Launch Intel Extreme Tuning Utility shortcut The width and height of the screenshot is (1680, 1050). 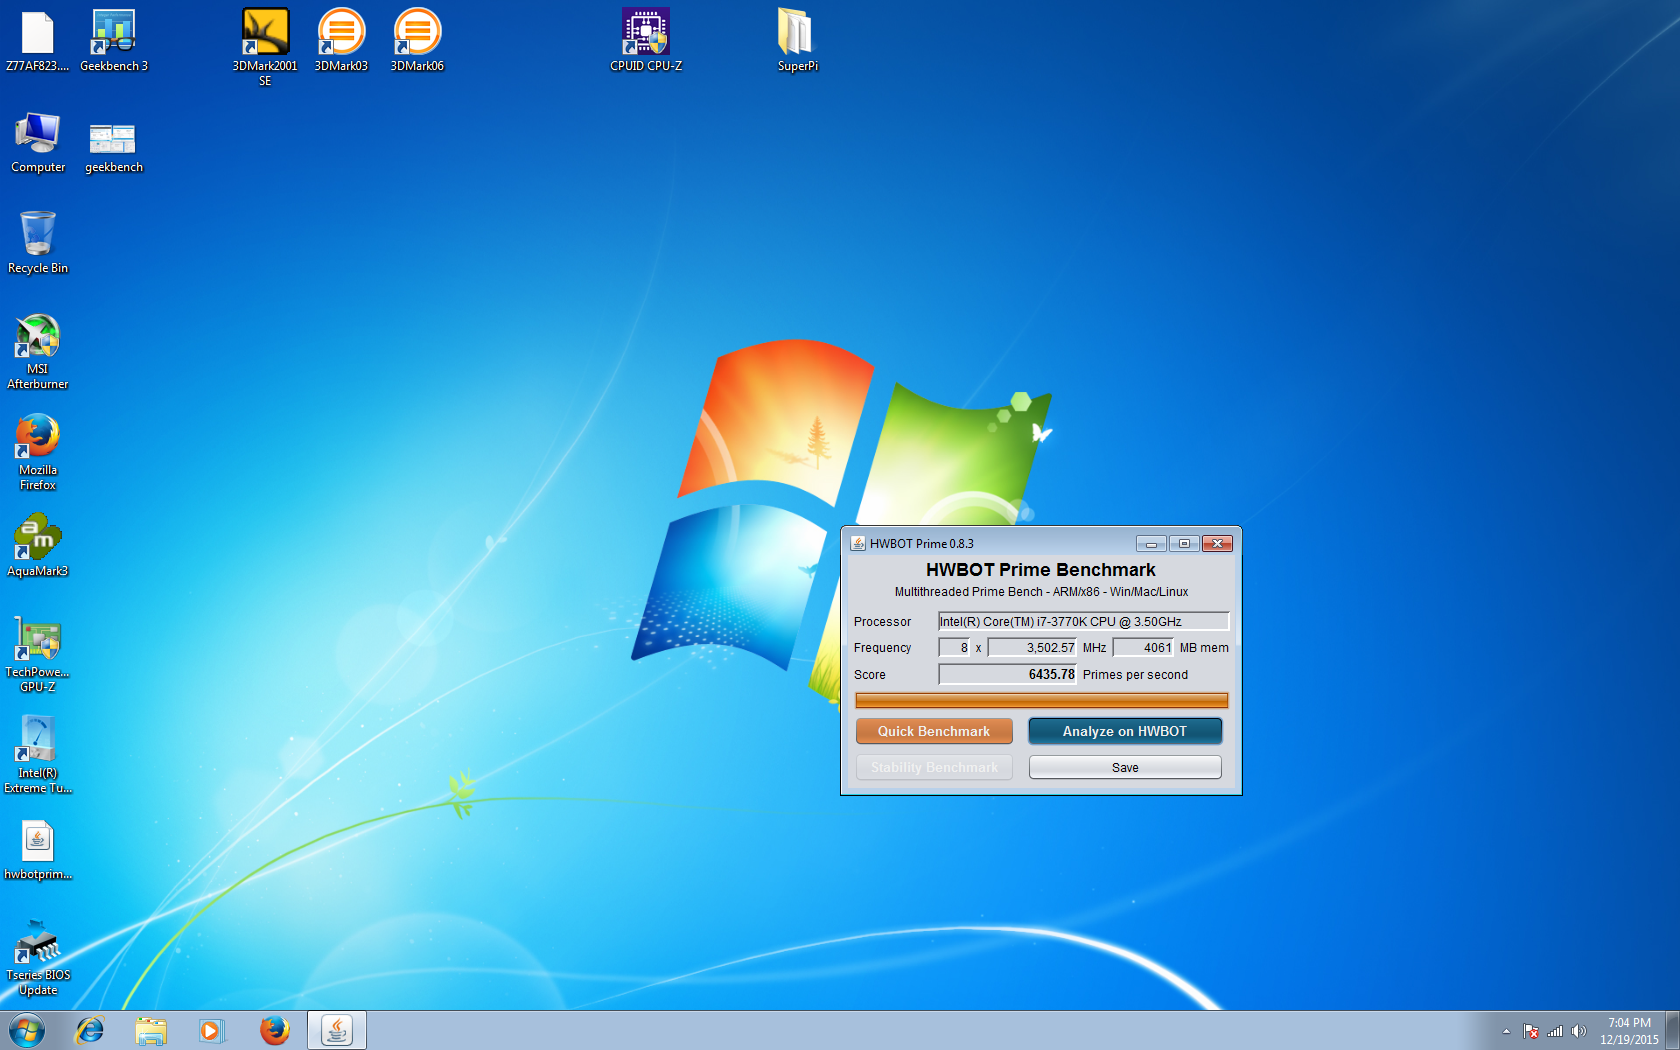coord(38,755)
